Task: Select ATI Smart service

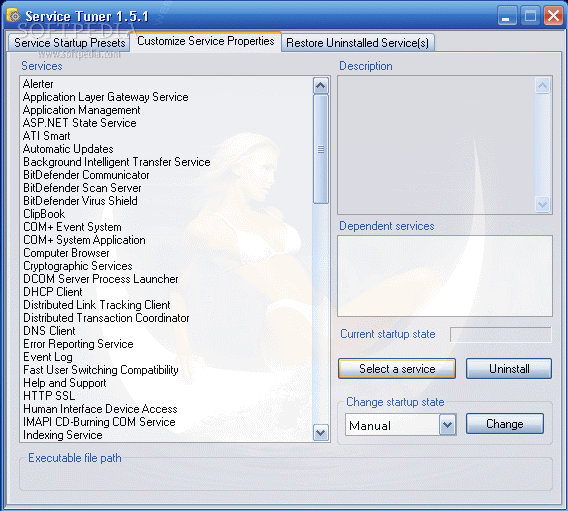Action: [x=46, y=136]
